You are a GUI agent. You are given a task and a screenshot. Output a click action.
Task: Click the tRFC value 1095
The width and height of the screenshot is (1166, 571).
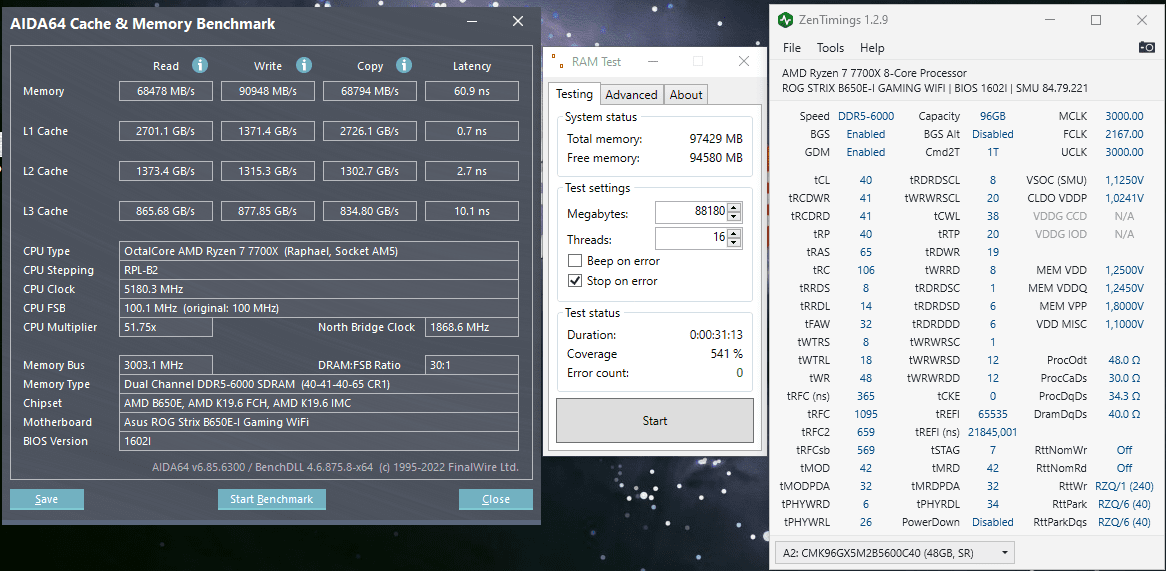coord(866,414)
